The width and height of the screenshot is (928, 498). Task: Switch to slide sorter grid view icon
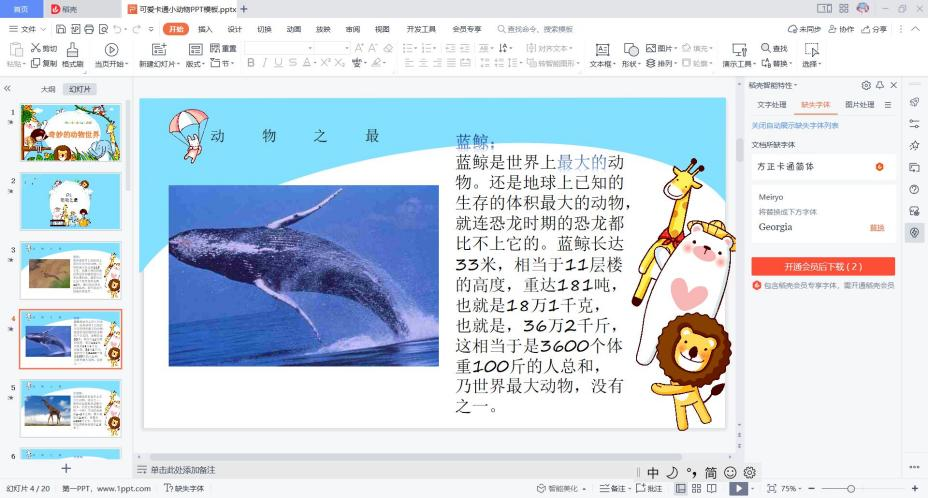tap(696, 488)
